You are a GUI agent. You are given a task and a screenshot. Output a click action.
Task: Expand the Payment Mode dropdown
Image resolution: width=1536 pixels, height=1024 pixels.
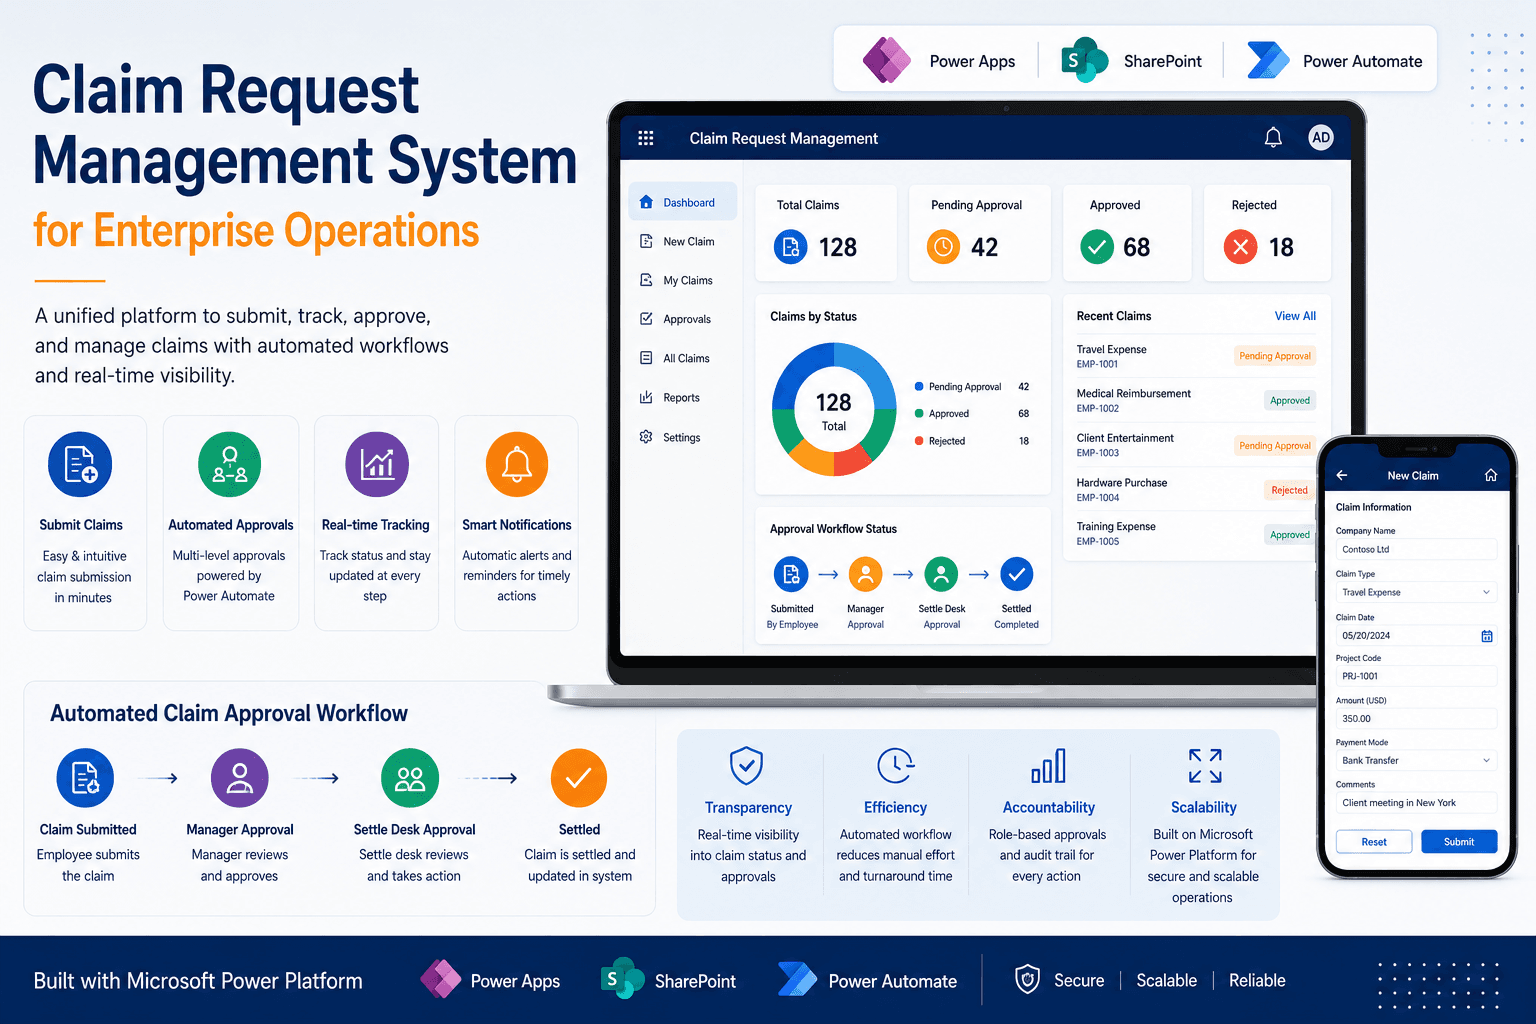[x=1416, y=760]
